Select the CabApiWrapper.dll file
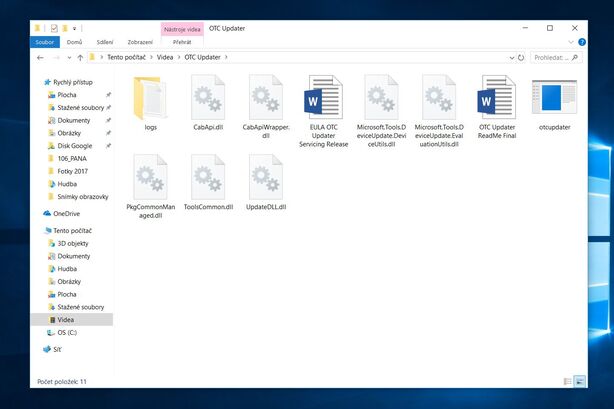The height and width of the screenshot is (409, 614). pos(266,107)
